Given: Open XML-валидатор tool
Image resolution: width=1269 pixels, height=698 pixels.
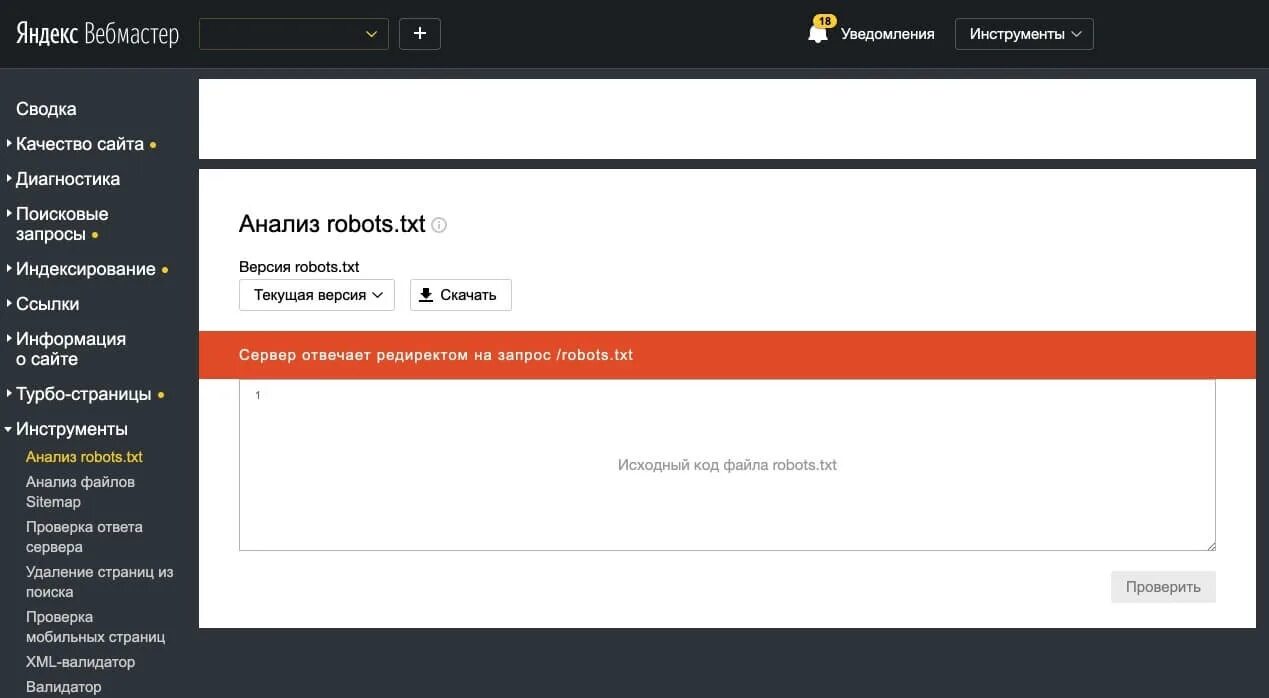Looking at the screenshot, I should click(80, 662).
